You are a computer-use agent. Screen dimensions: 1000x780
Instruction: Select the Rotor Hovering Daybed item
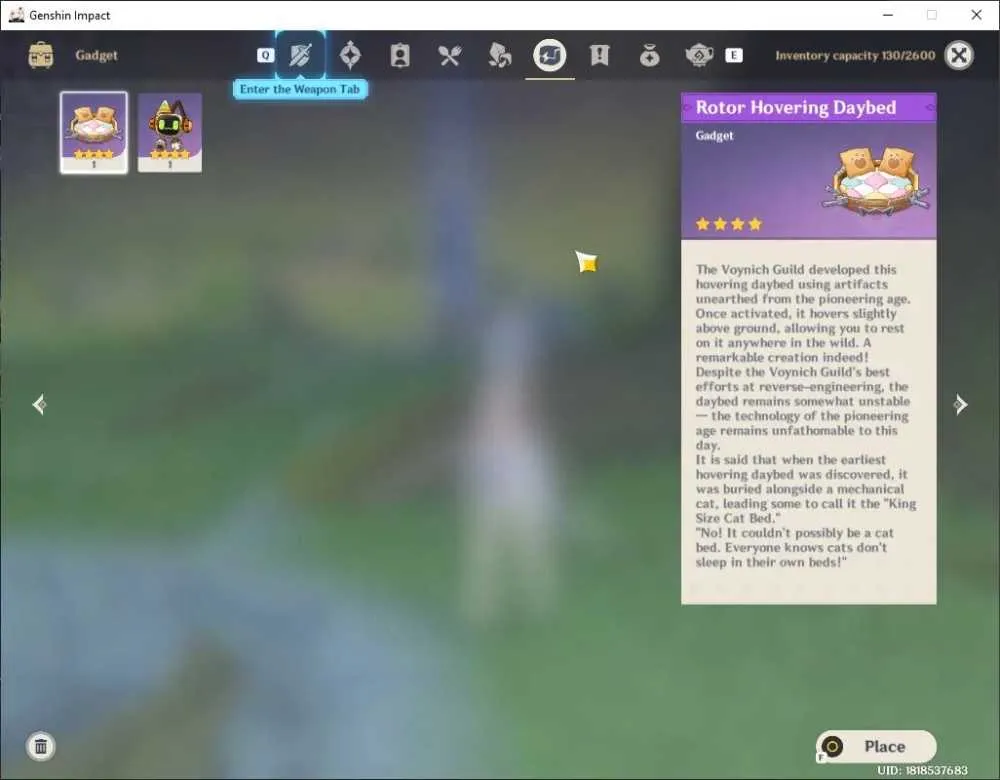click(x=94, y=132)
